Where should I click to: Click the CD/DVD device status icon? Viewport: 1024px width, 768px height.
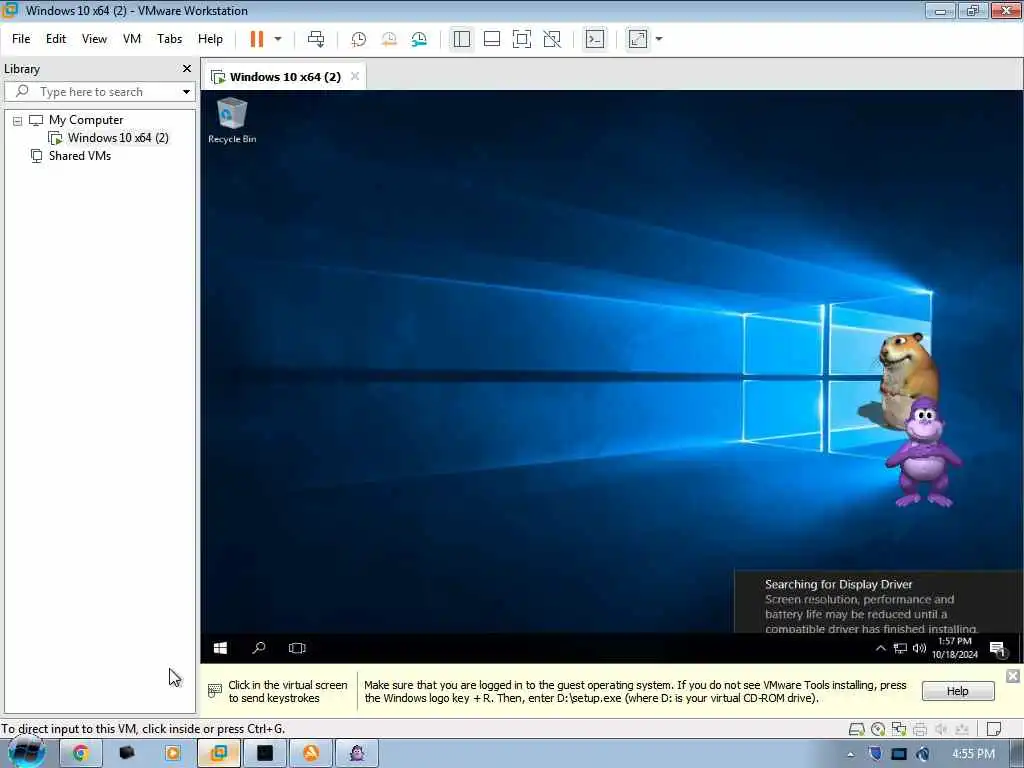(878, 729)
